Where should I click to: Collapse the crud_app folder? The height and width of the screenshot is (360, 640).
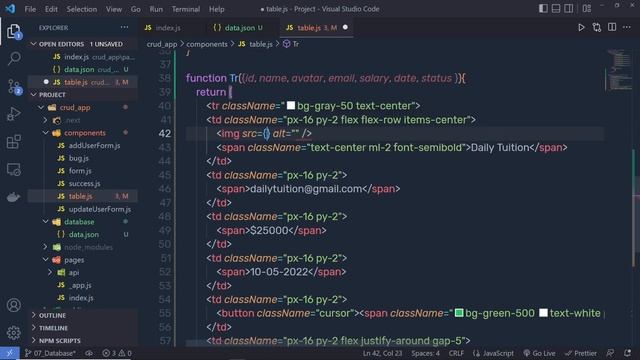pos(41,107)
